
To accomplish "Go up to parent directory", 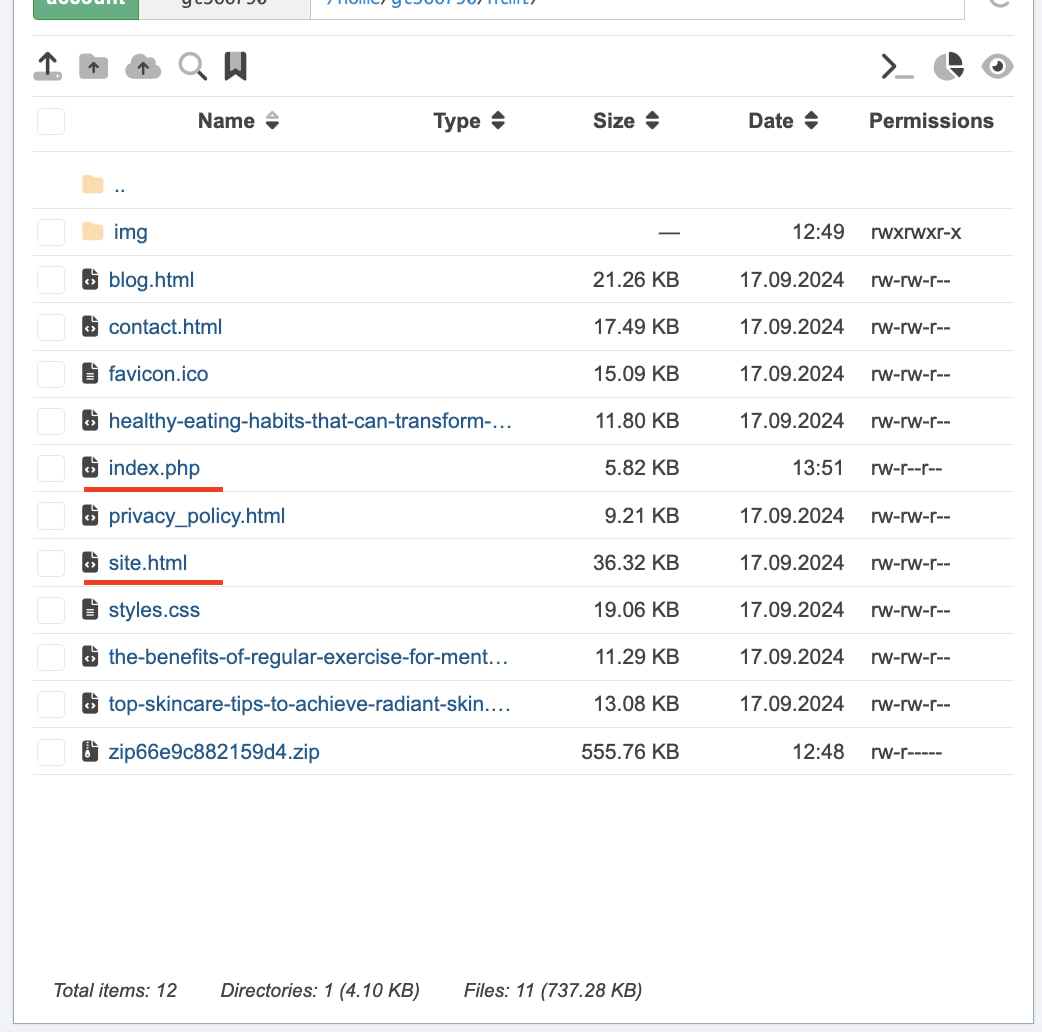I will tap(119, 185).
